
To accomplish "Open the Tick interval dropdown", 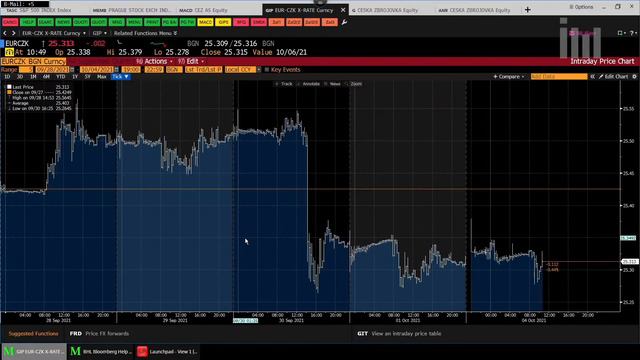I will (x=120, y=77).
